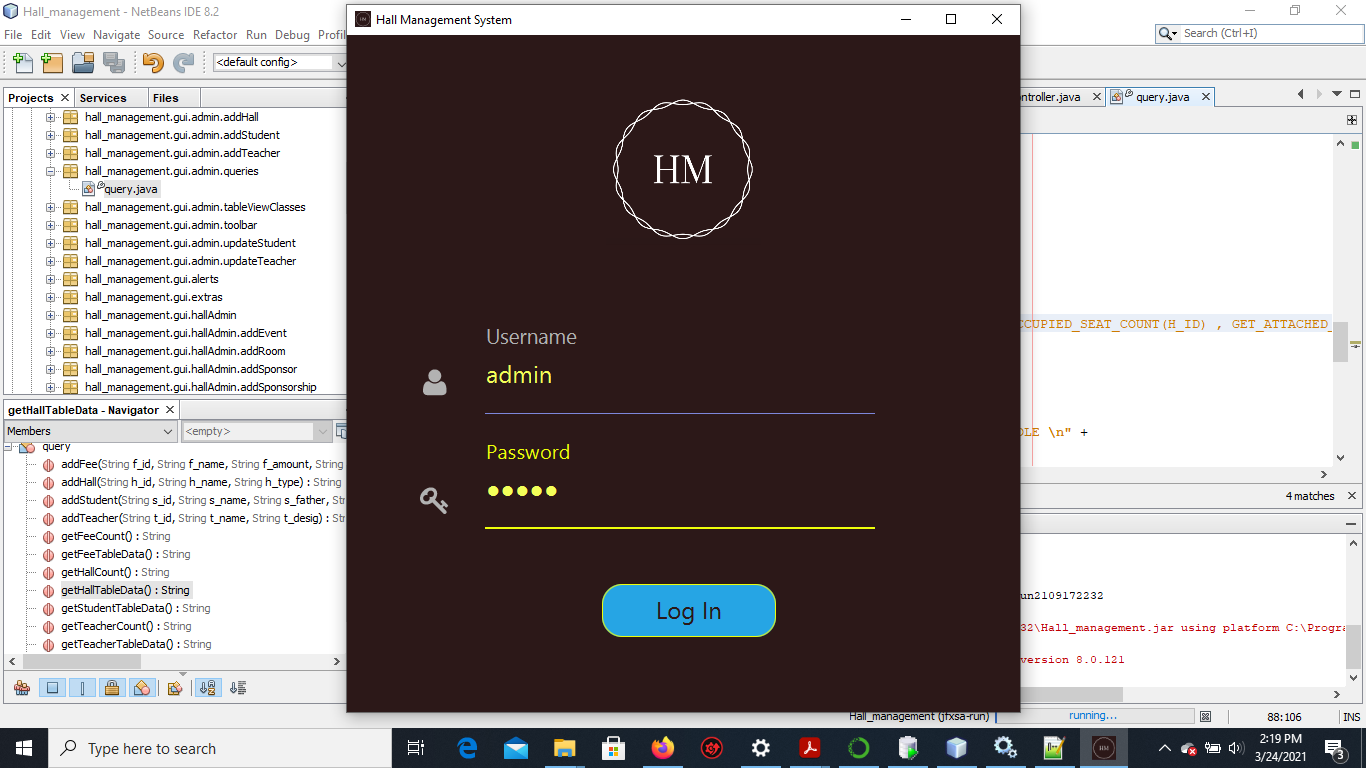The height and width of the screenshot is (768, 1366).
Task: Toggle Sort by Name in Navigator toolbar
Action: point(208,687)
